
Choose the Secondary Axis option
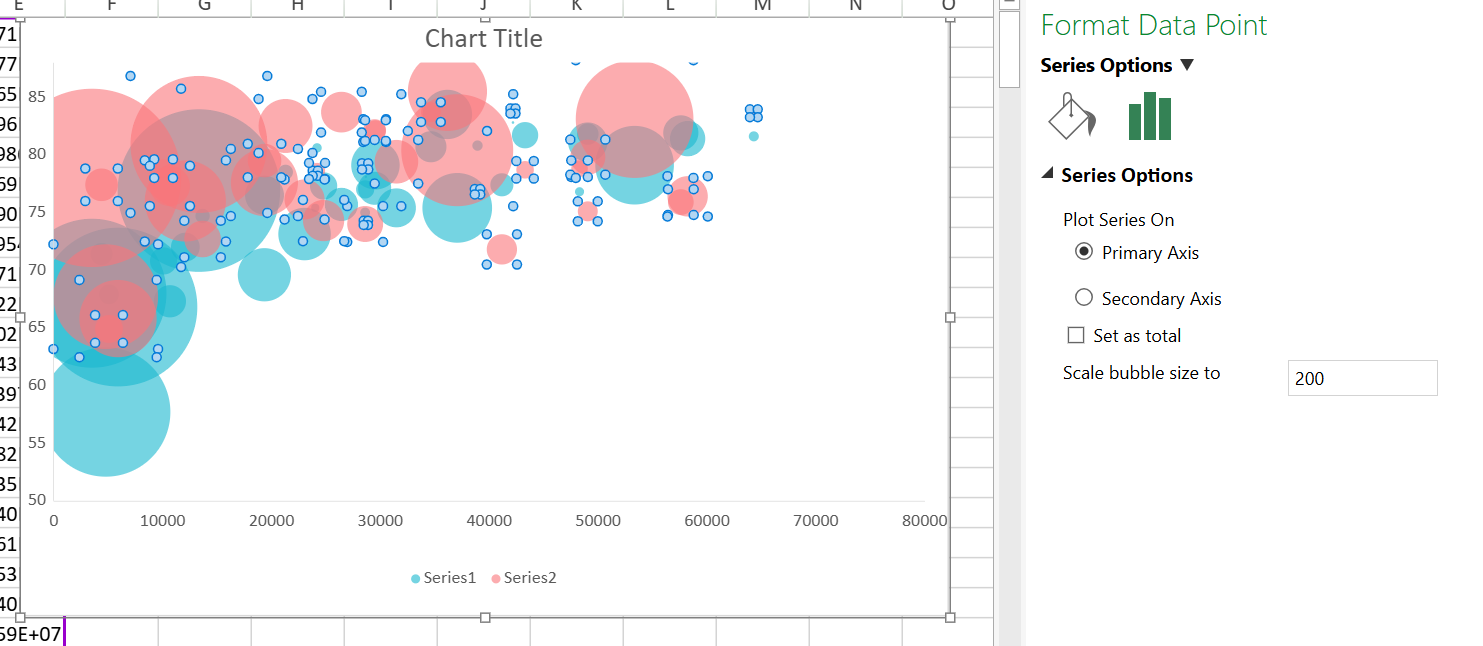click(x=1083, y=298)
